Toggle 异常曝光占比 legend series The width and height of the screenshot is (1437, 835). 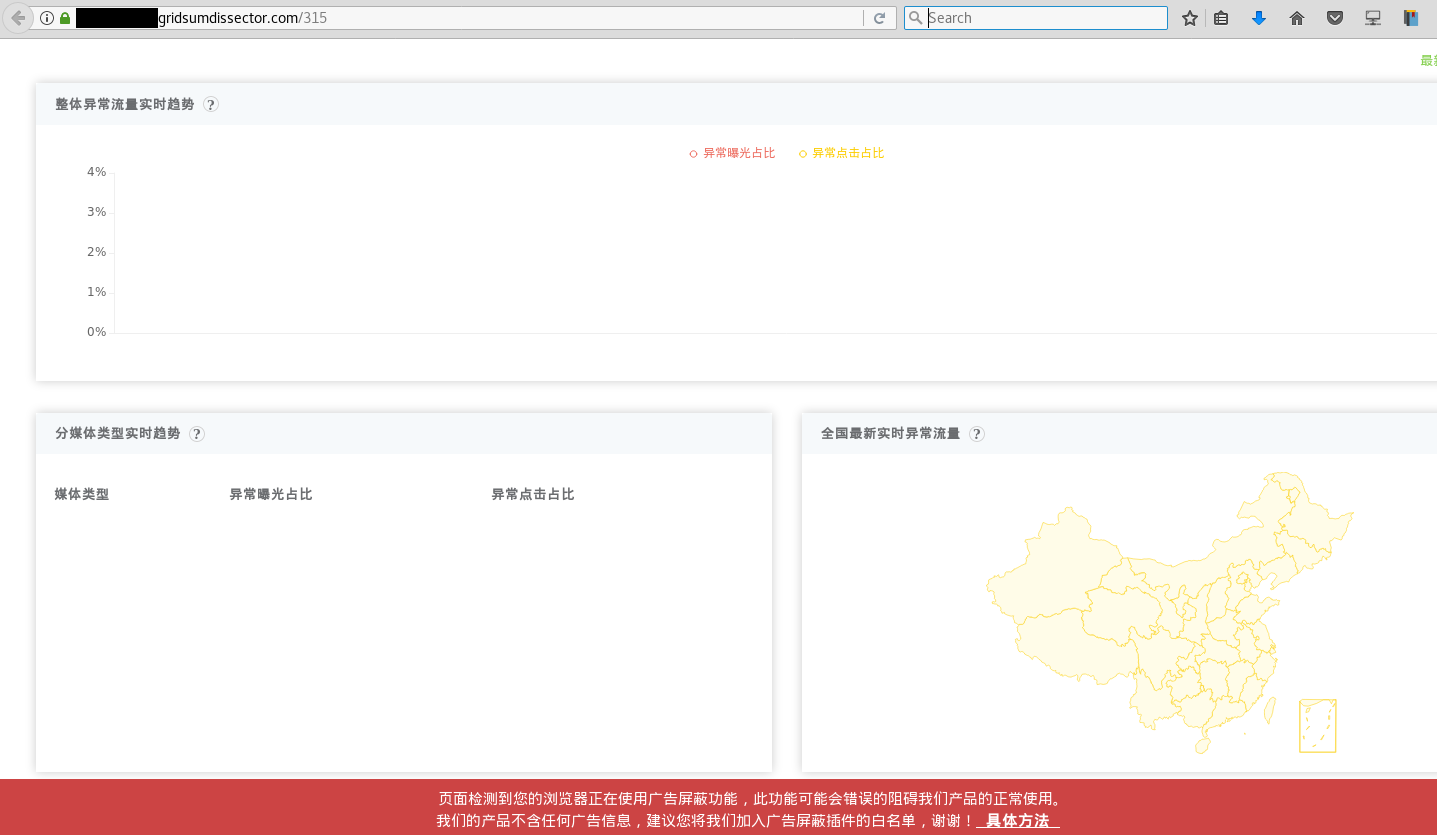[x=732, y=153]
